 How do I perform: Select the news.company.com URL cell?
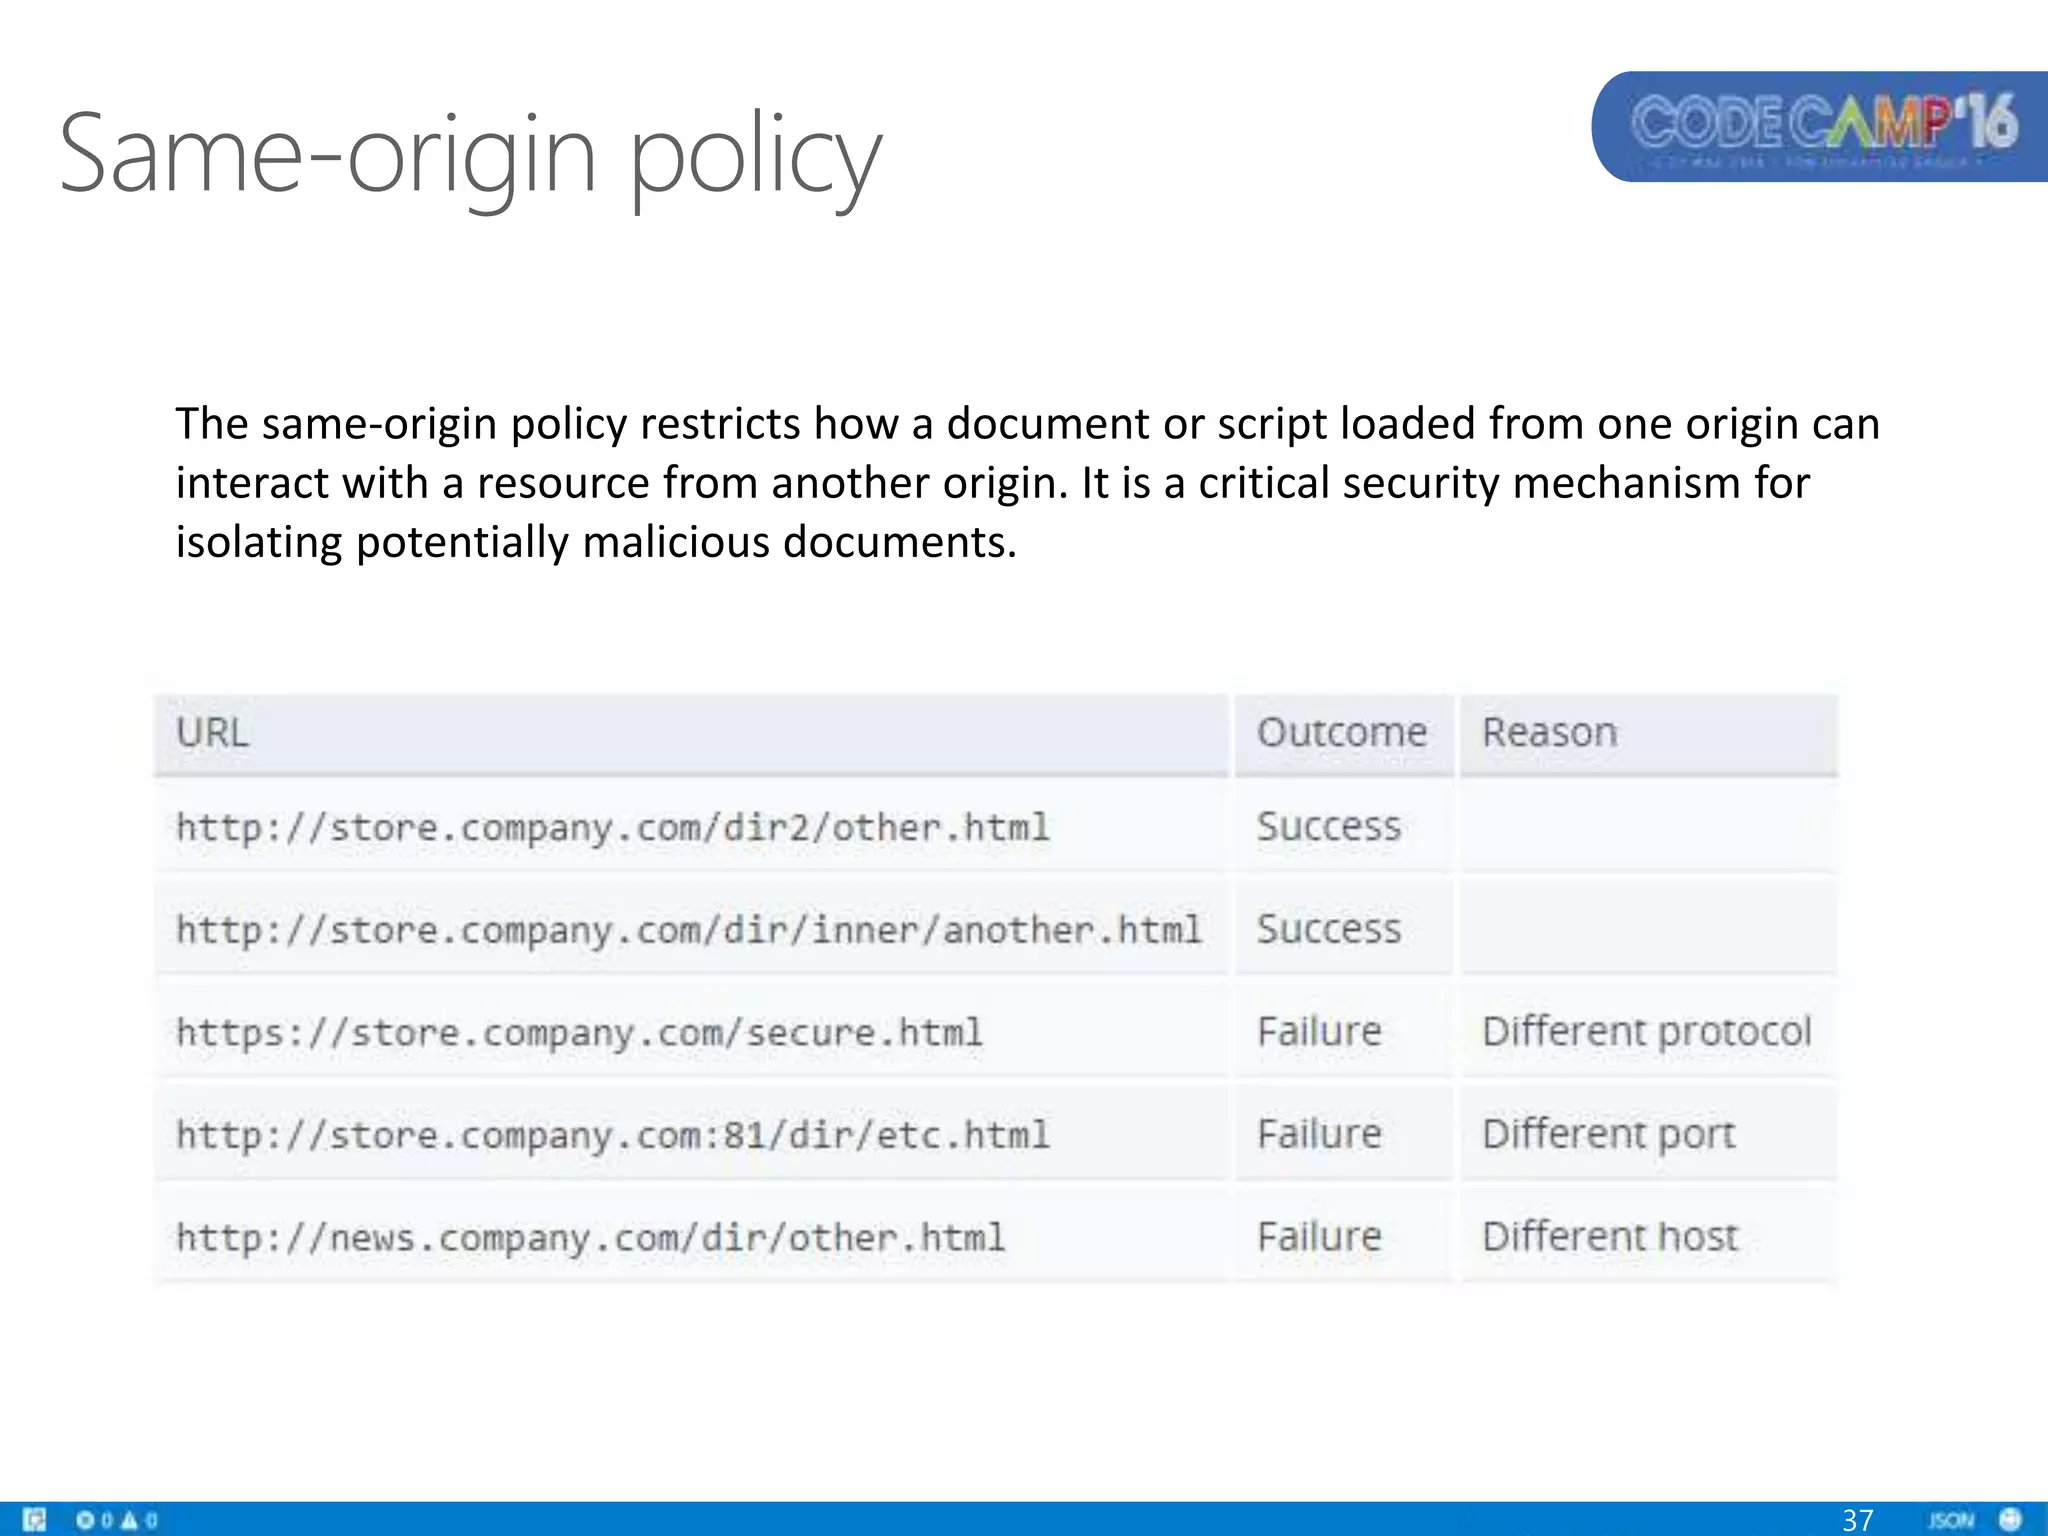pos(691,1237)
